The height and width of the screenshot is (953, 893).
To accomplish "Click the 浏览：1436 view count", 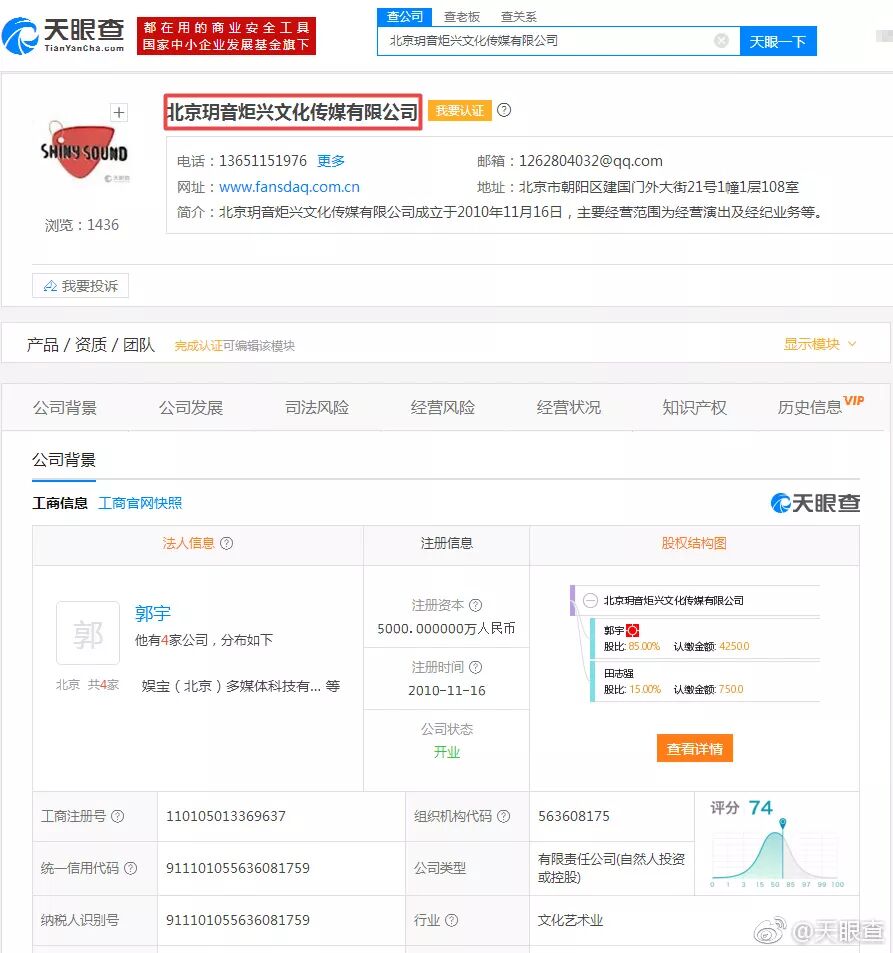I will pyautogui.click(x=82, y=225).
